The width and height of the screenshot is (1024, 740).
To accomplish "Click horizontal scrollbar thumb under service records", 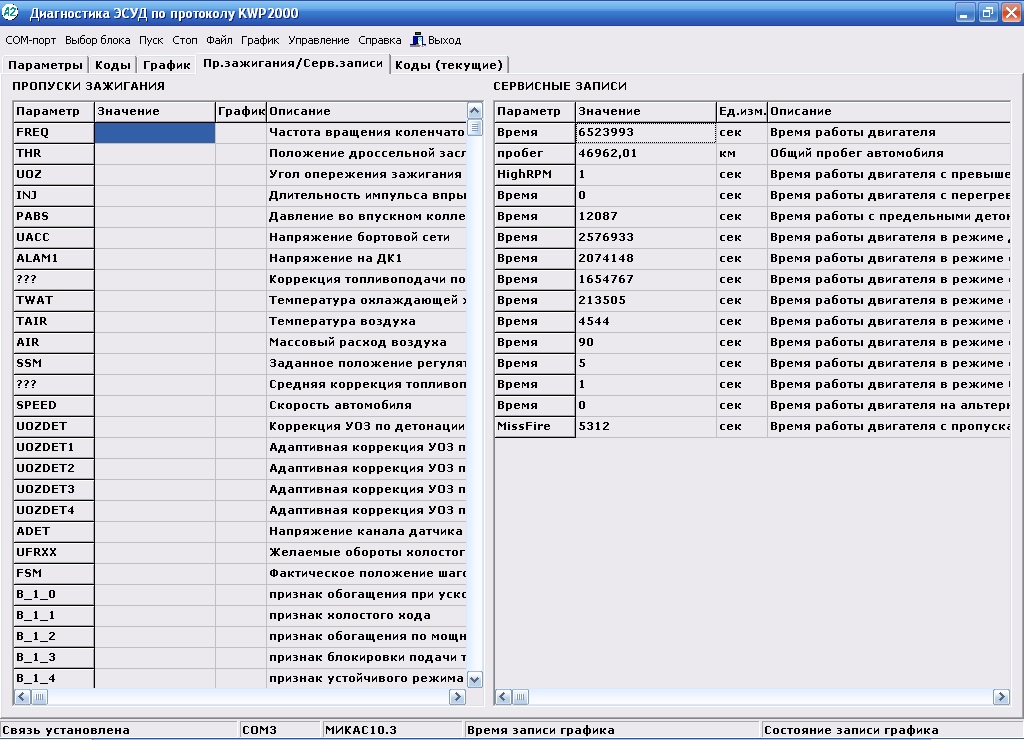I will click(520, 697).
